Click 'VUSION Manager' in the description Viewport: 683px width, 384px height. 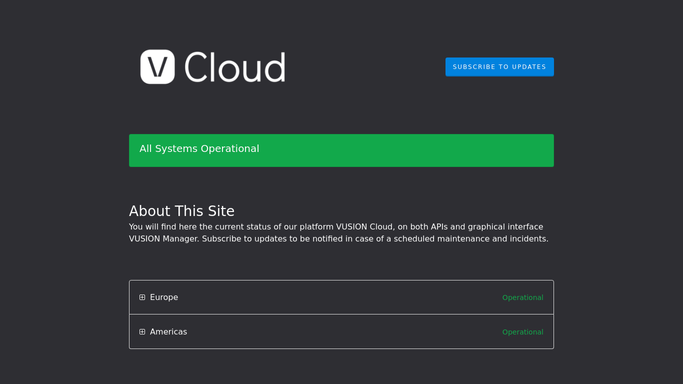click(x=163, y=239)
